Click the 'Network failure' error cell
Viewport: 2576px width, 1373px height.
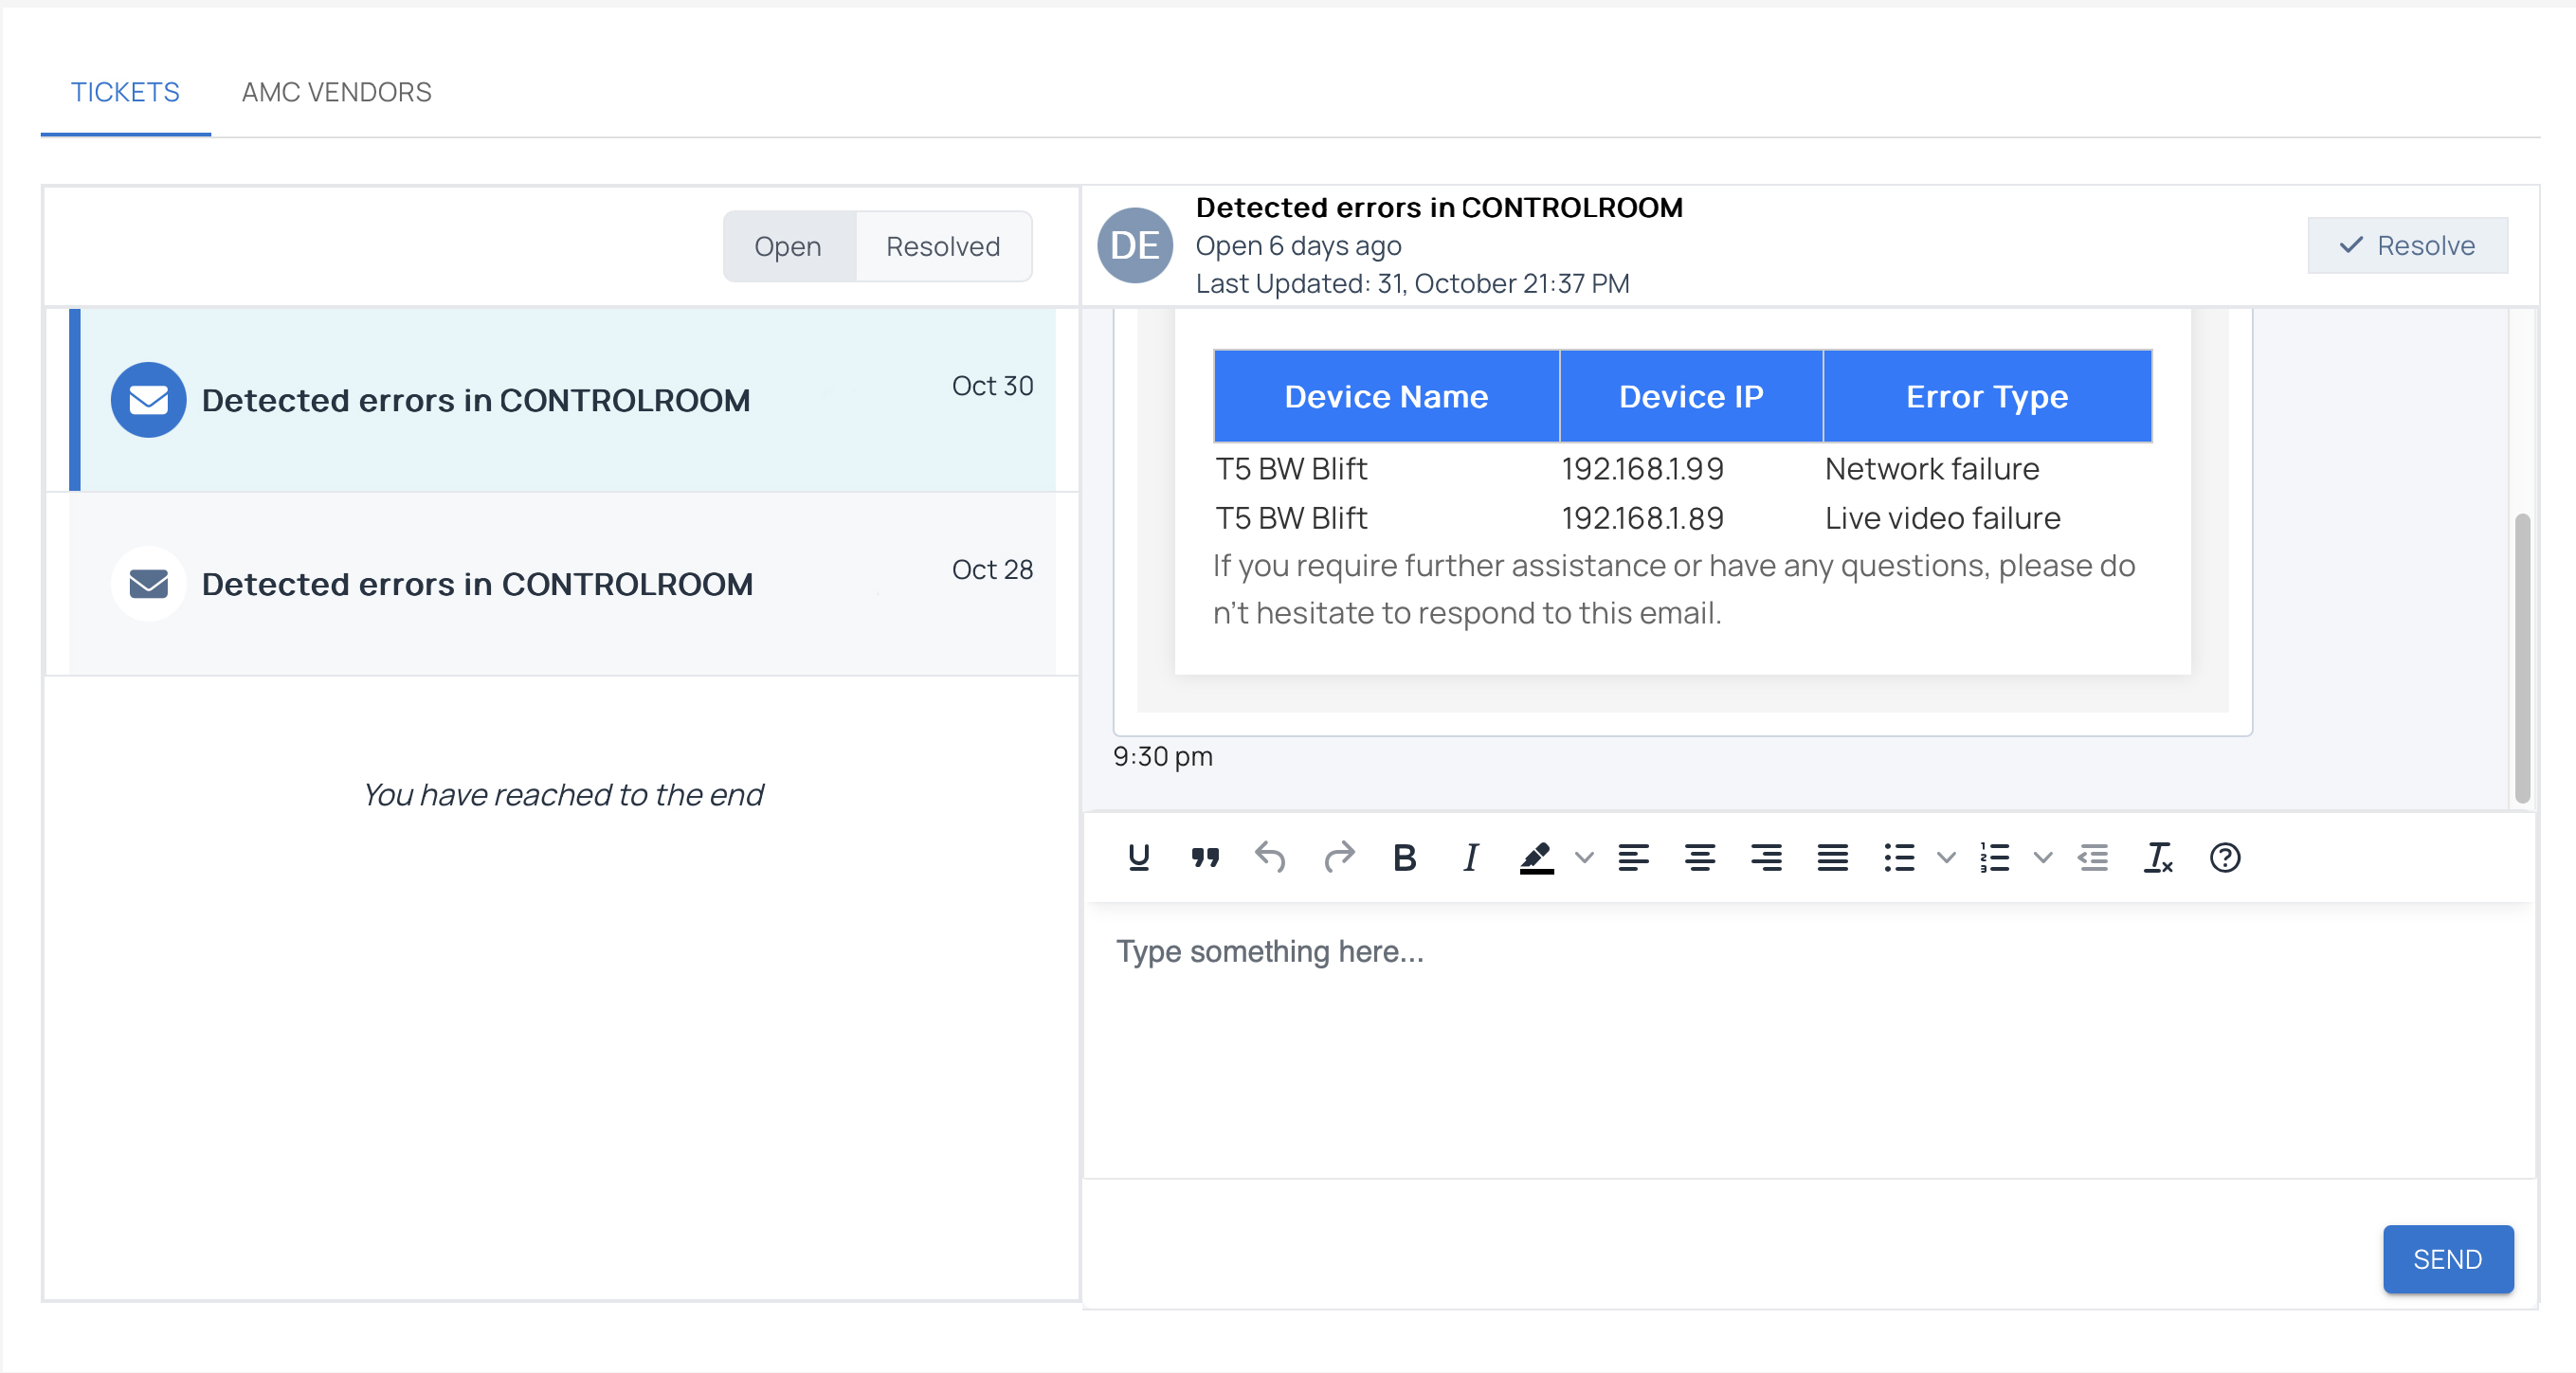[1932, 468]
